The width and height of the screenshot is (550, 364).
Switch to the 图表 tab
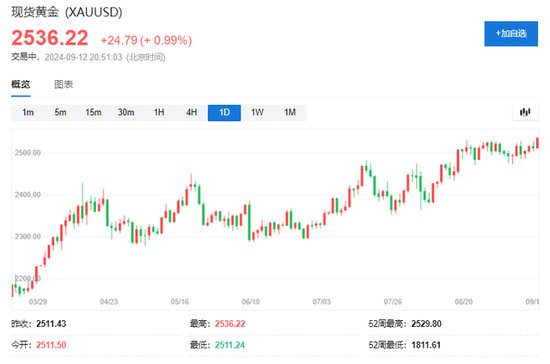point(63,85)
